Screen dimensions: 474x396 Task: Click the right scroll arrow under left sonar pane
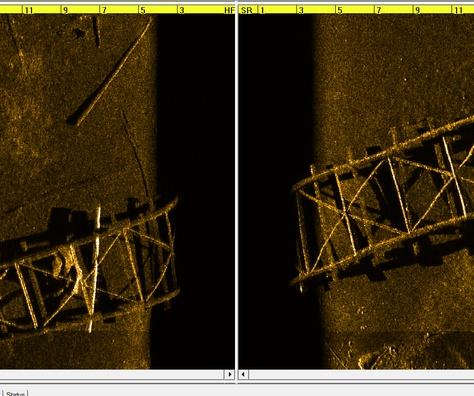[229, 374]
